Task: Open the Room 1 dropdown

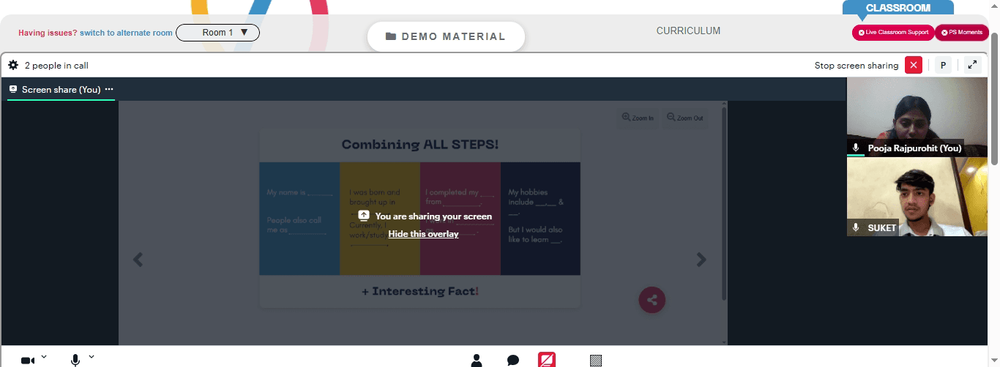Action: pos(217,33)
